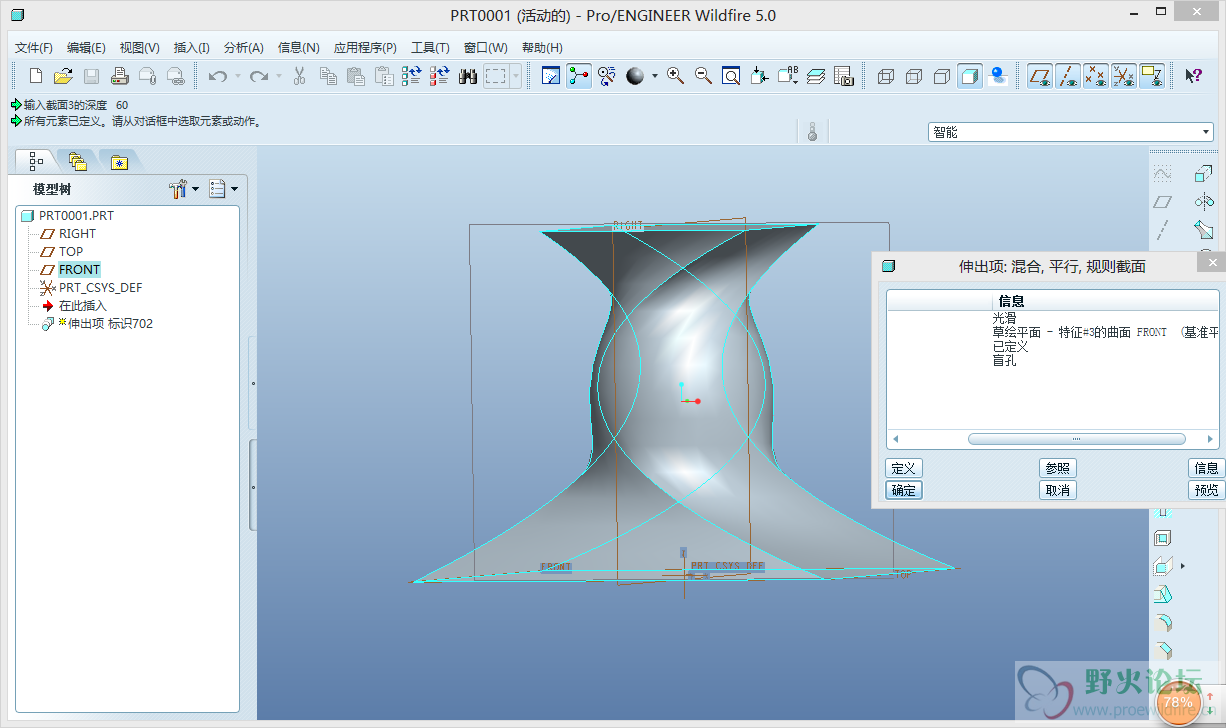Click the Reorient view icon
The width and height of the screenshot is (1226, 728).
click(759, 76)
